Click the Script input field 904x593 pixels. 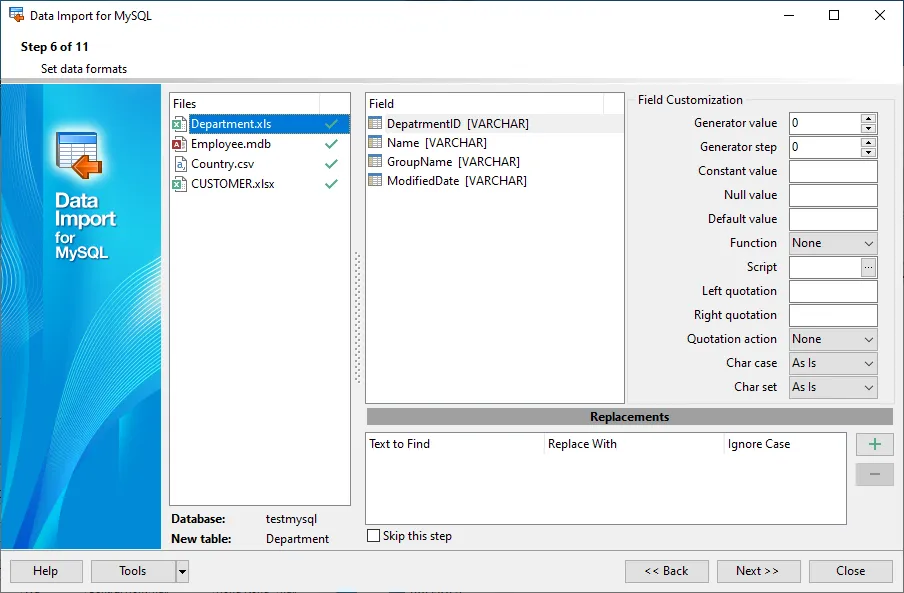[825, 267]
